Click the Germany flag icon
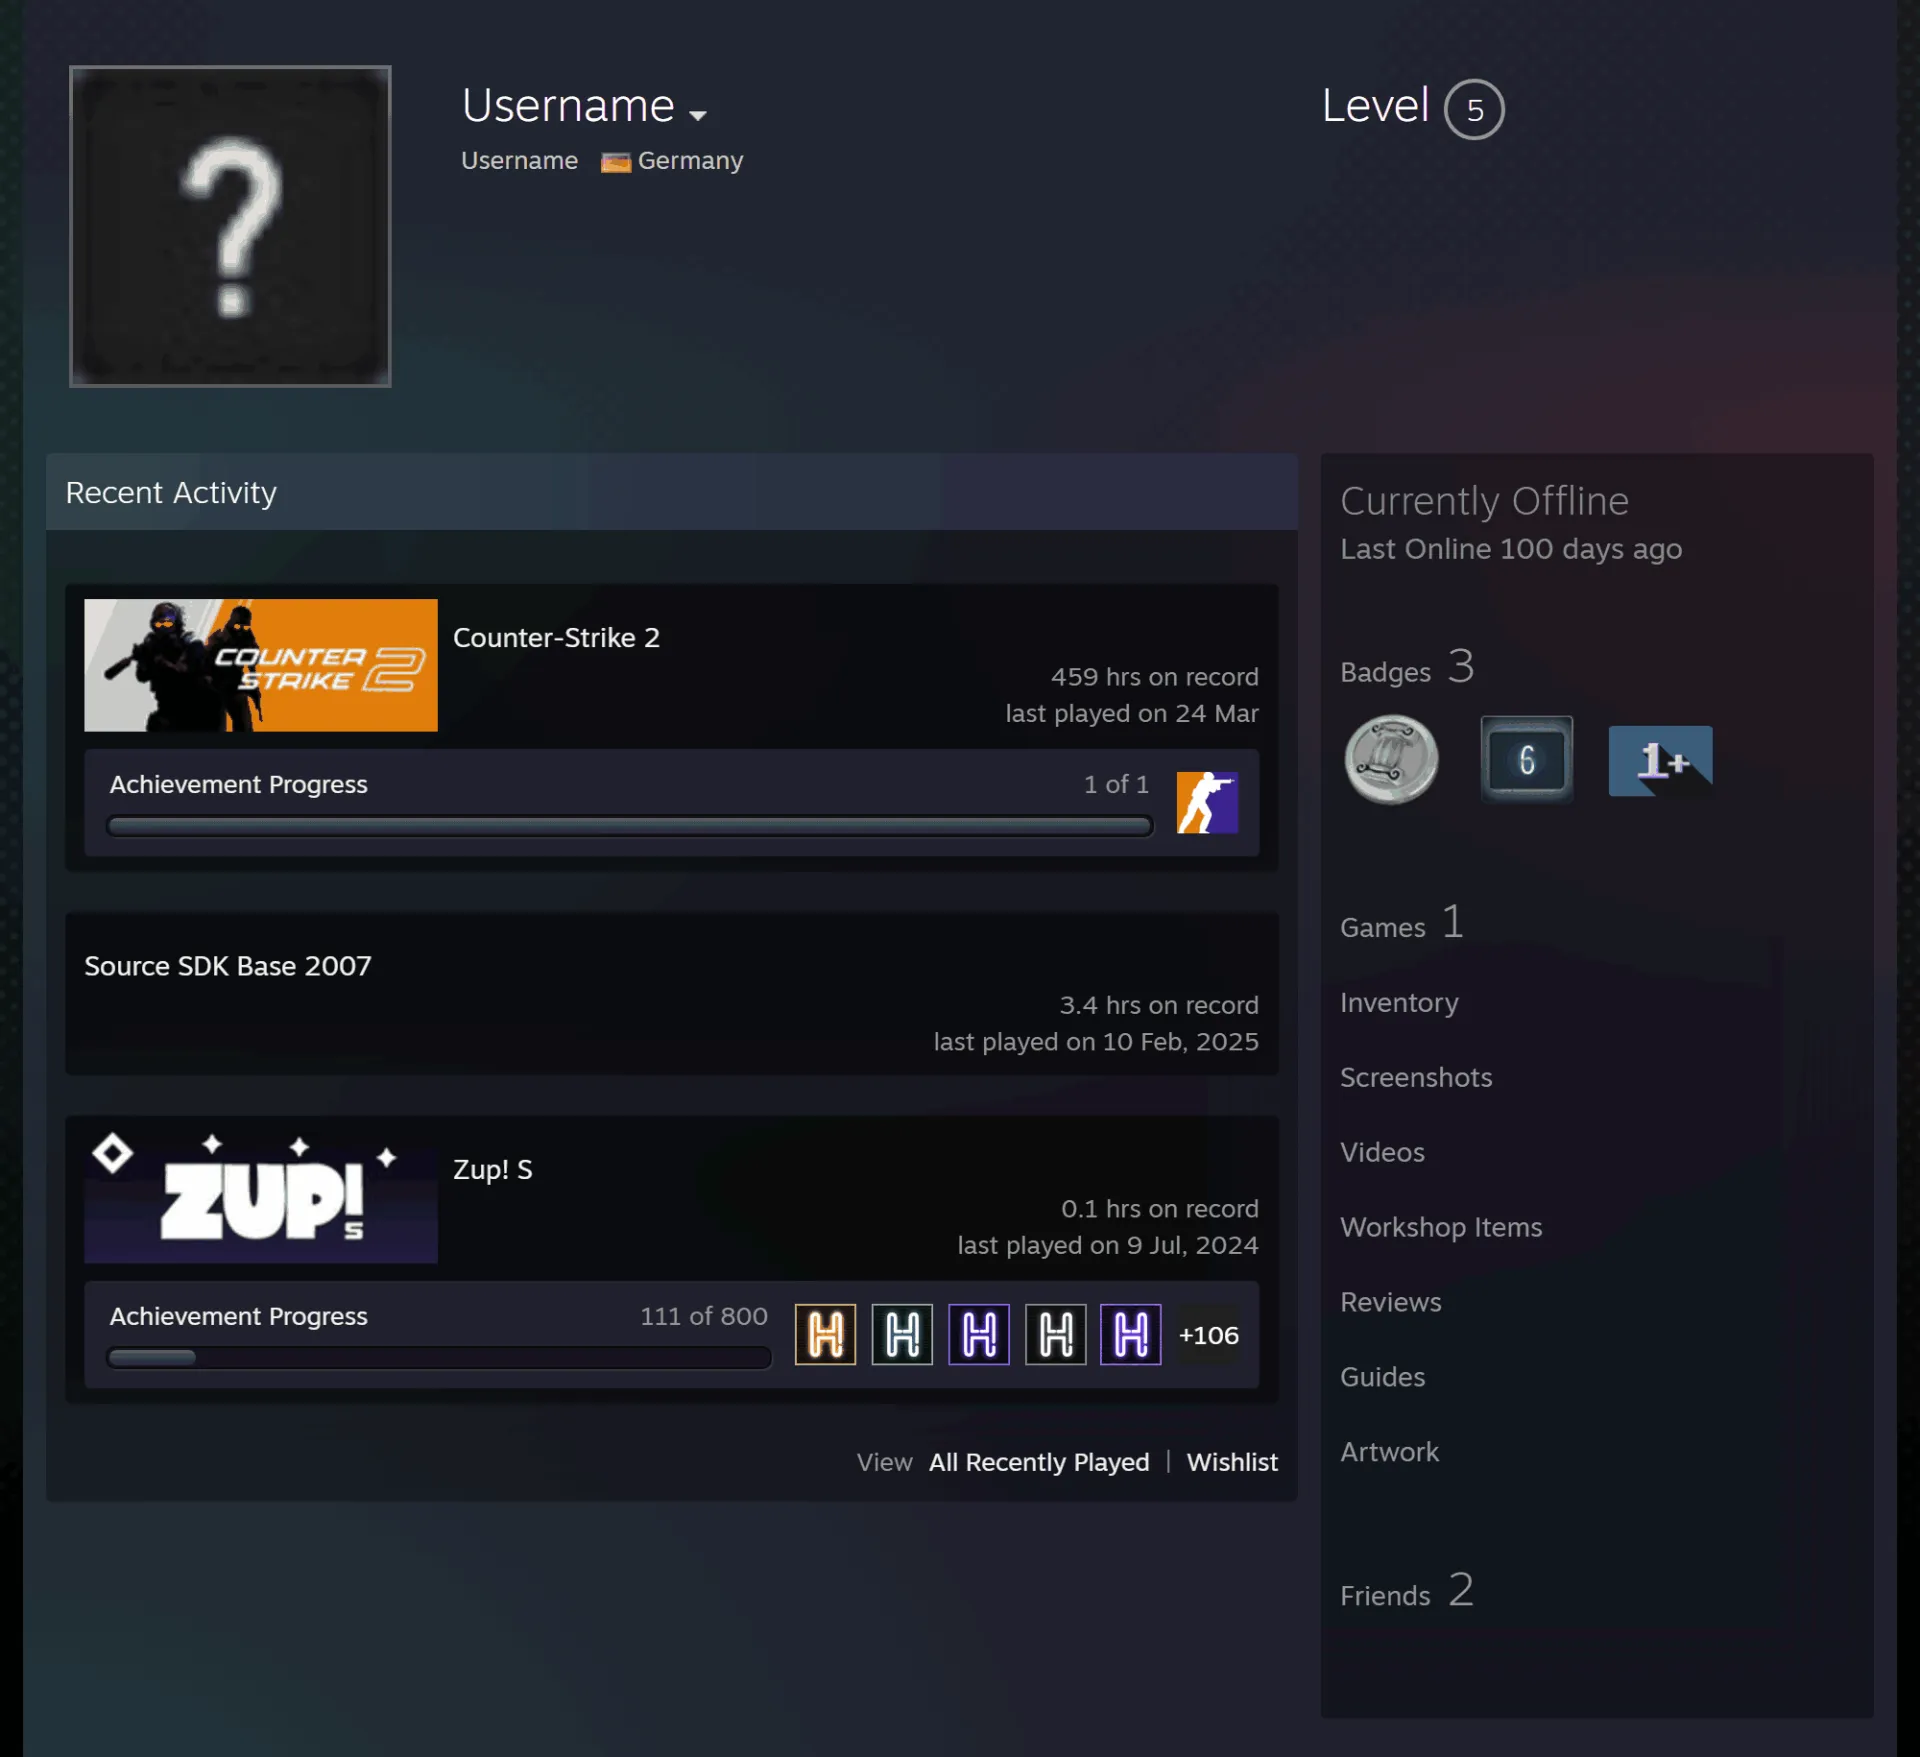This screenshot has height=1757, width=1920. point(615,162)
